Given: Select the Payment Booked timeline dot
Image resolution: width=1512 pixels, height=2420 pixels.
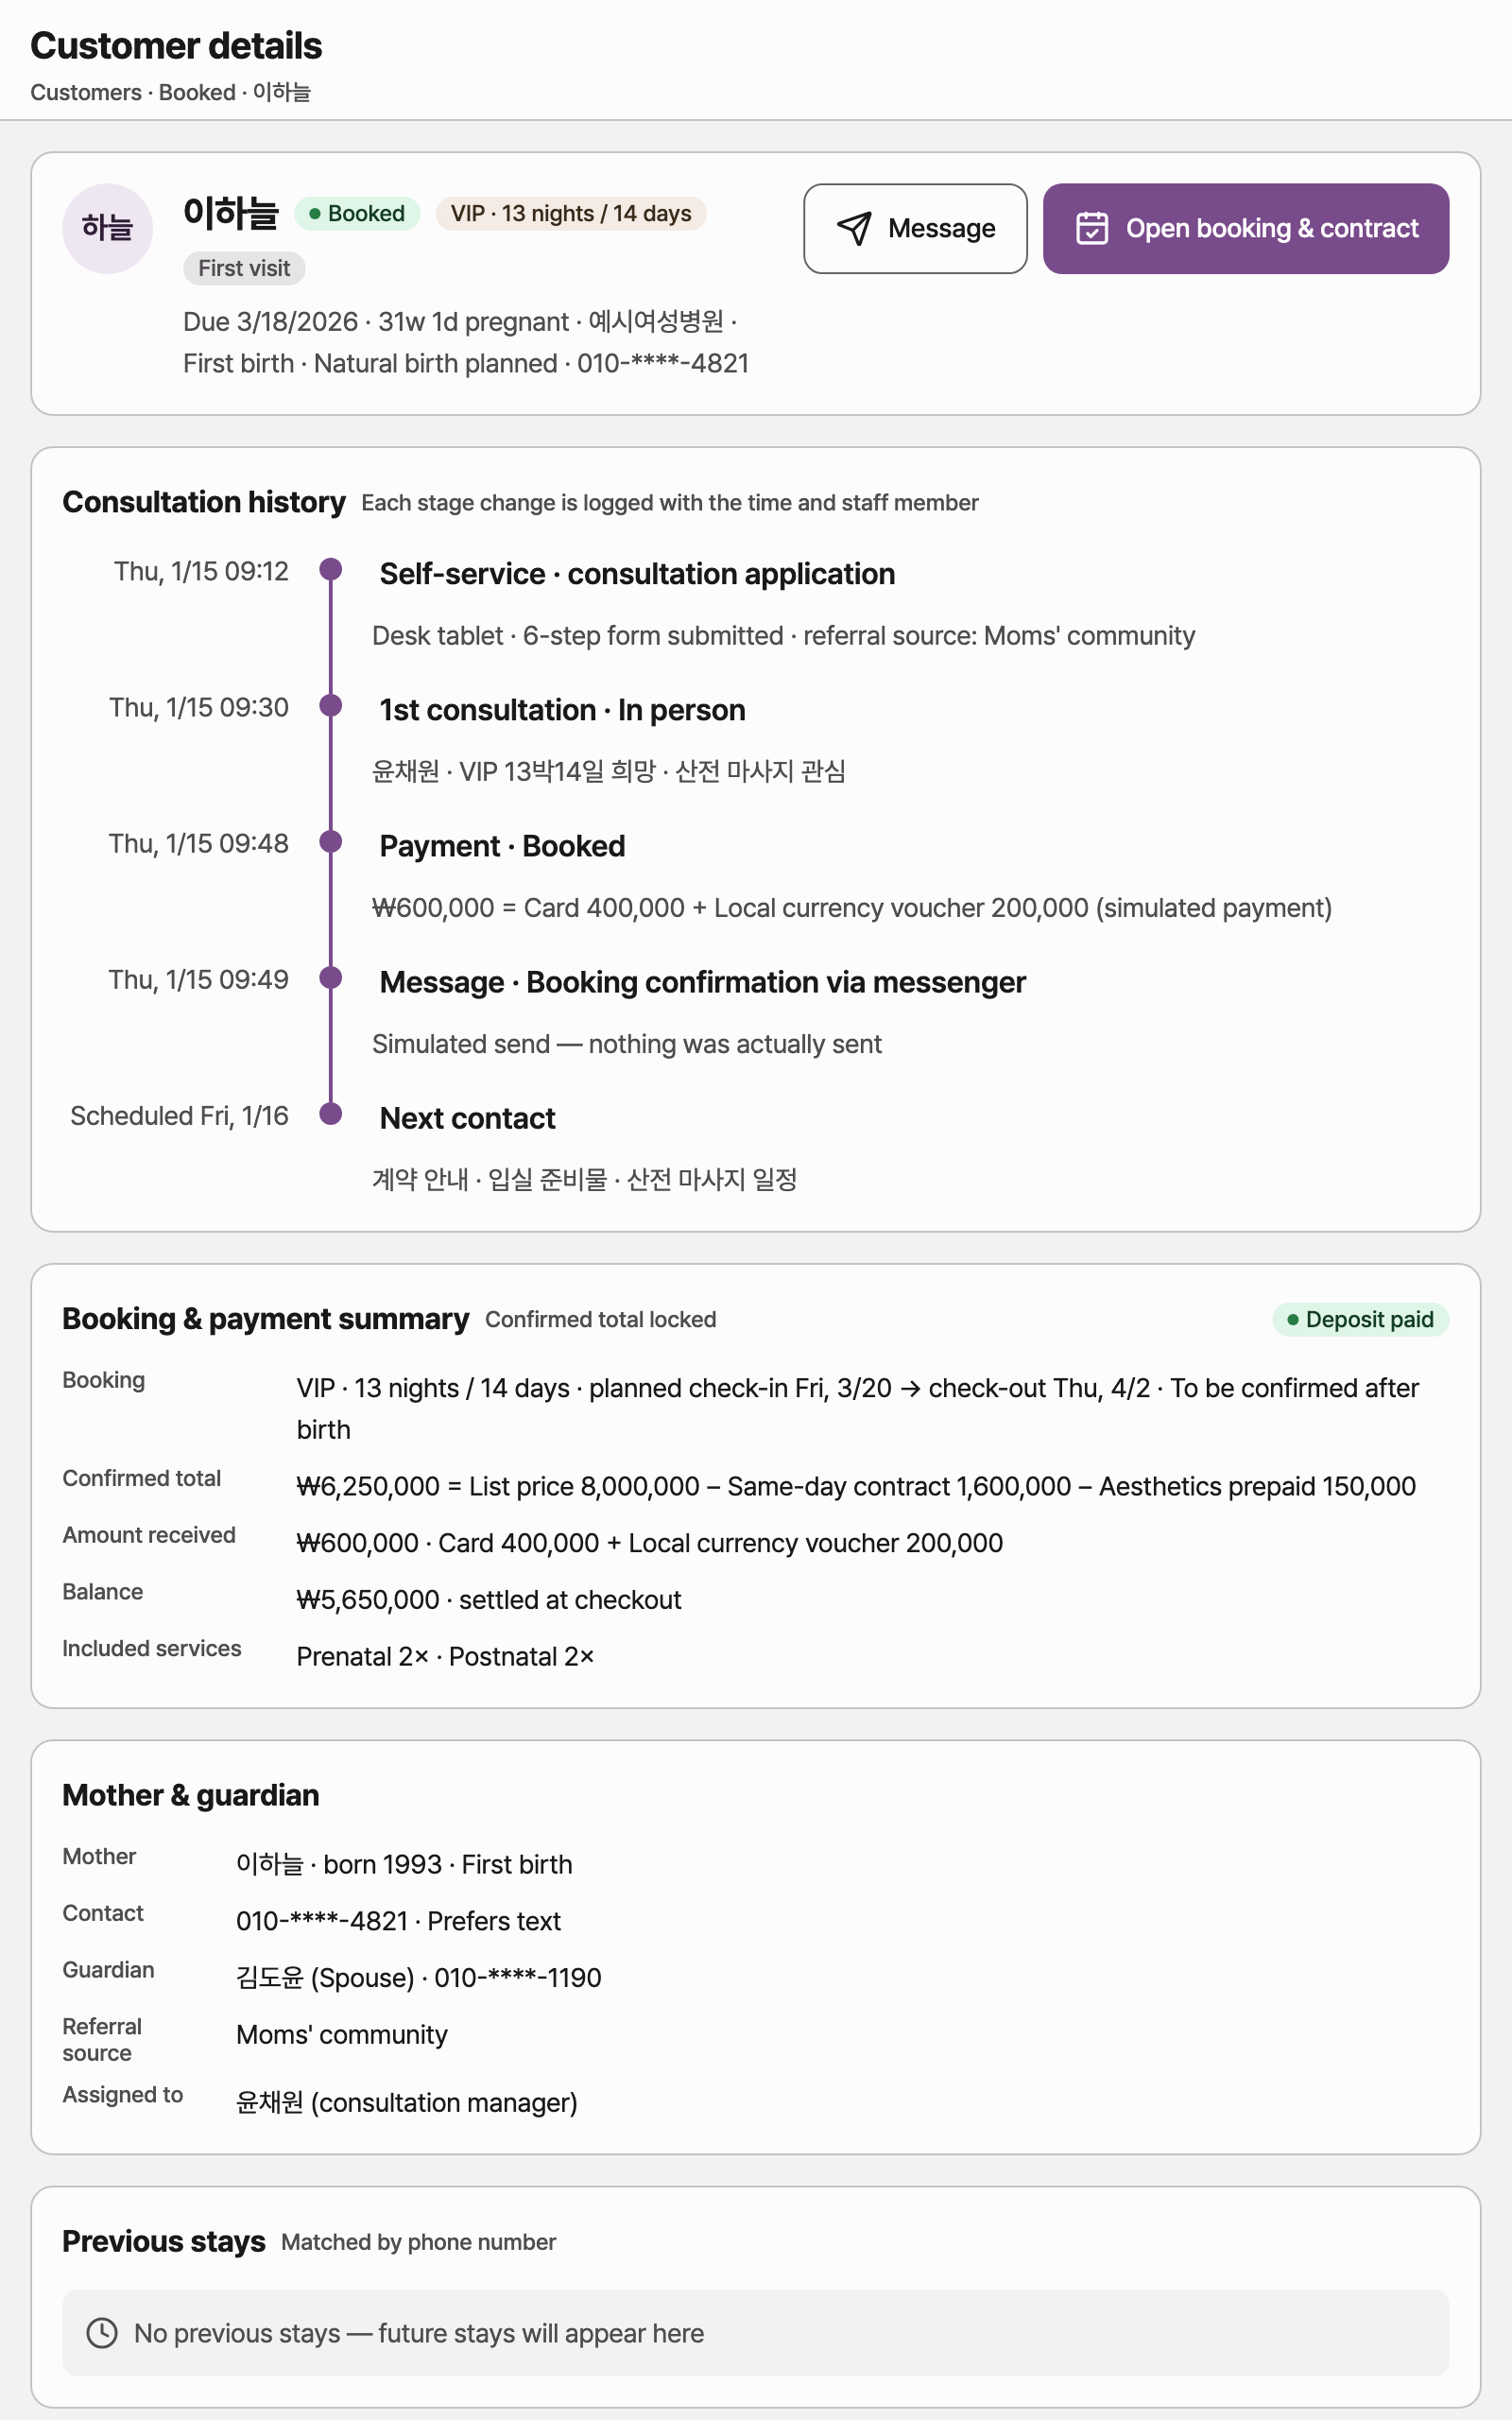Looking at the screenshot, I should (331, 841).
